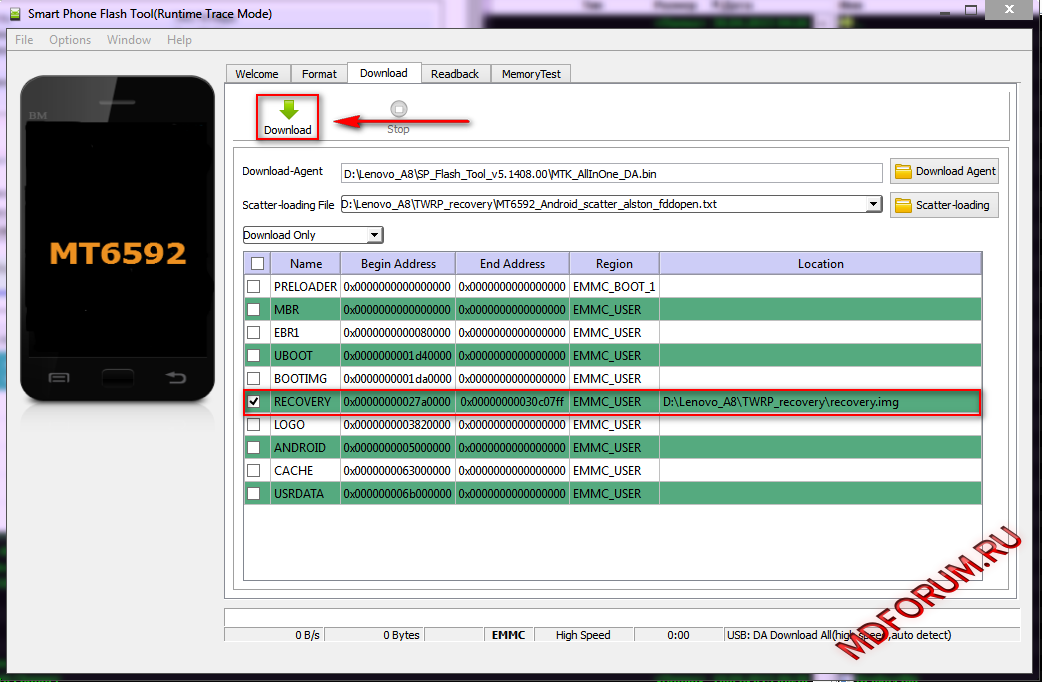Toggle the select-all checkbox in table header
Image resolution: width=1042 pixels, height=682 pixels.
[x=257, y=264]
